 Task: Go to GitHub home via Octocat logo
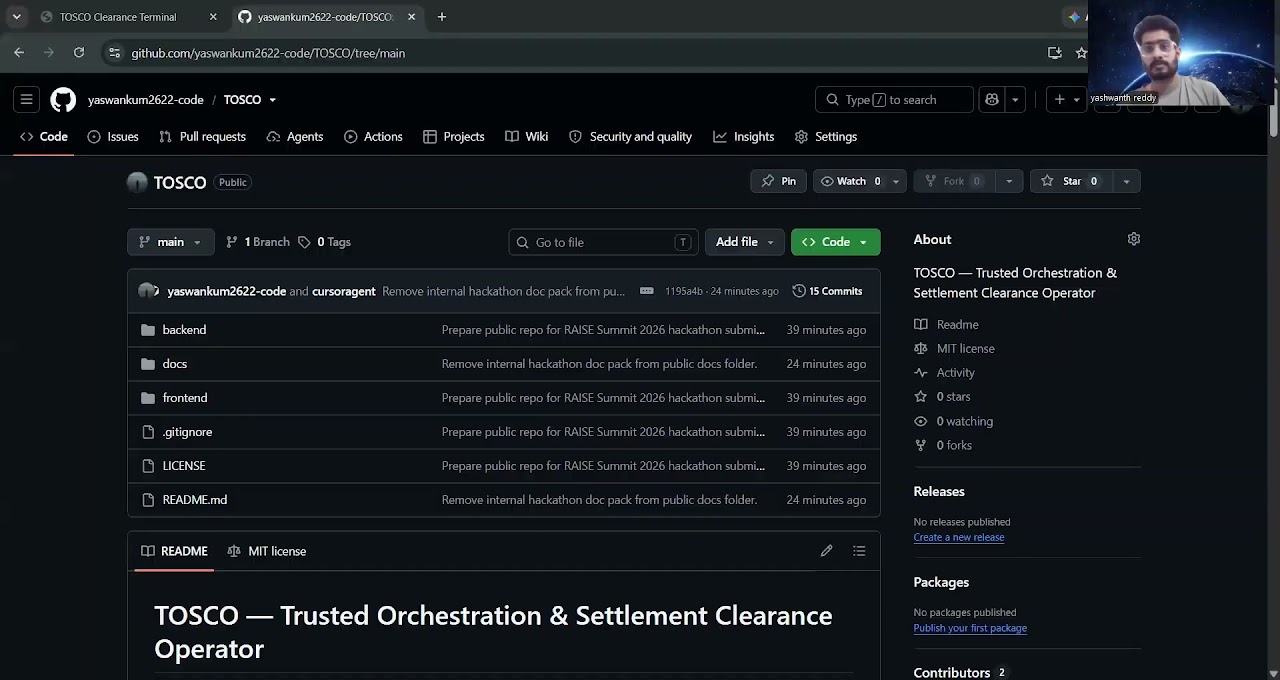[x=63, y=99]
